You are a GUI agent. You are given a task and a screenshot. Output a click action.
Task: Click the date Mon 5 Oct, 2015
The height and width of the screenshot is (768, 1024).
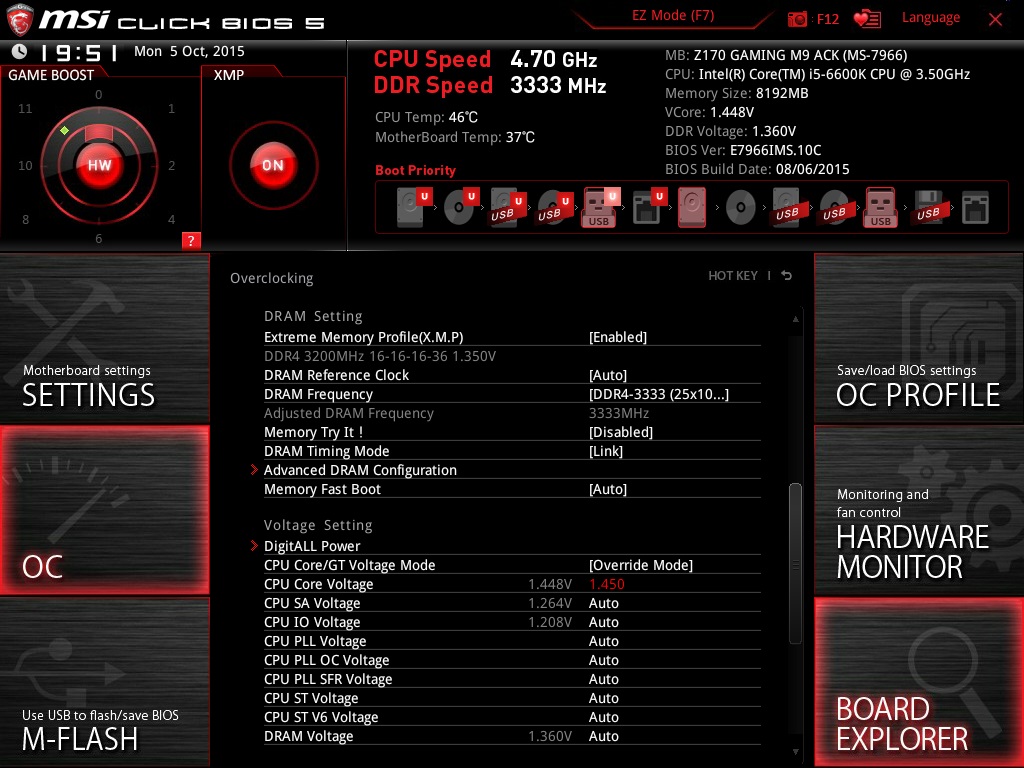click(189, 51)
